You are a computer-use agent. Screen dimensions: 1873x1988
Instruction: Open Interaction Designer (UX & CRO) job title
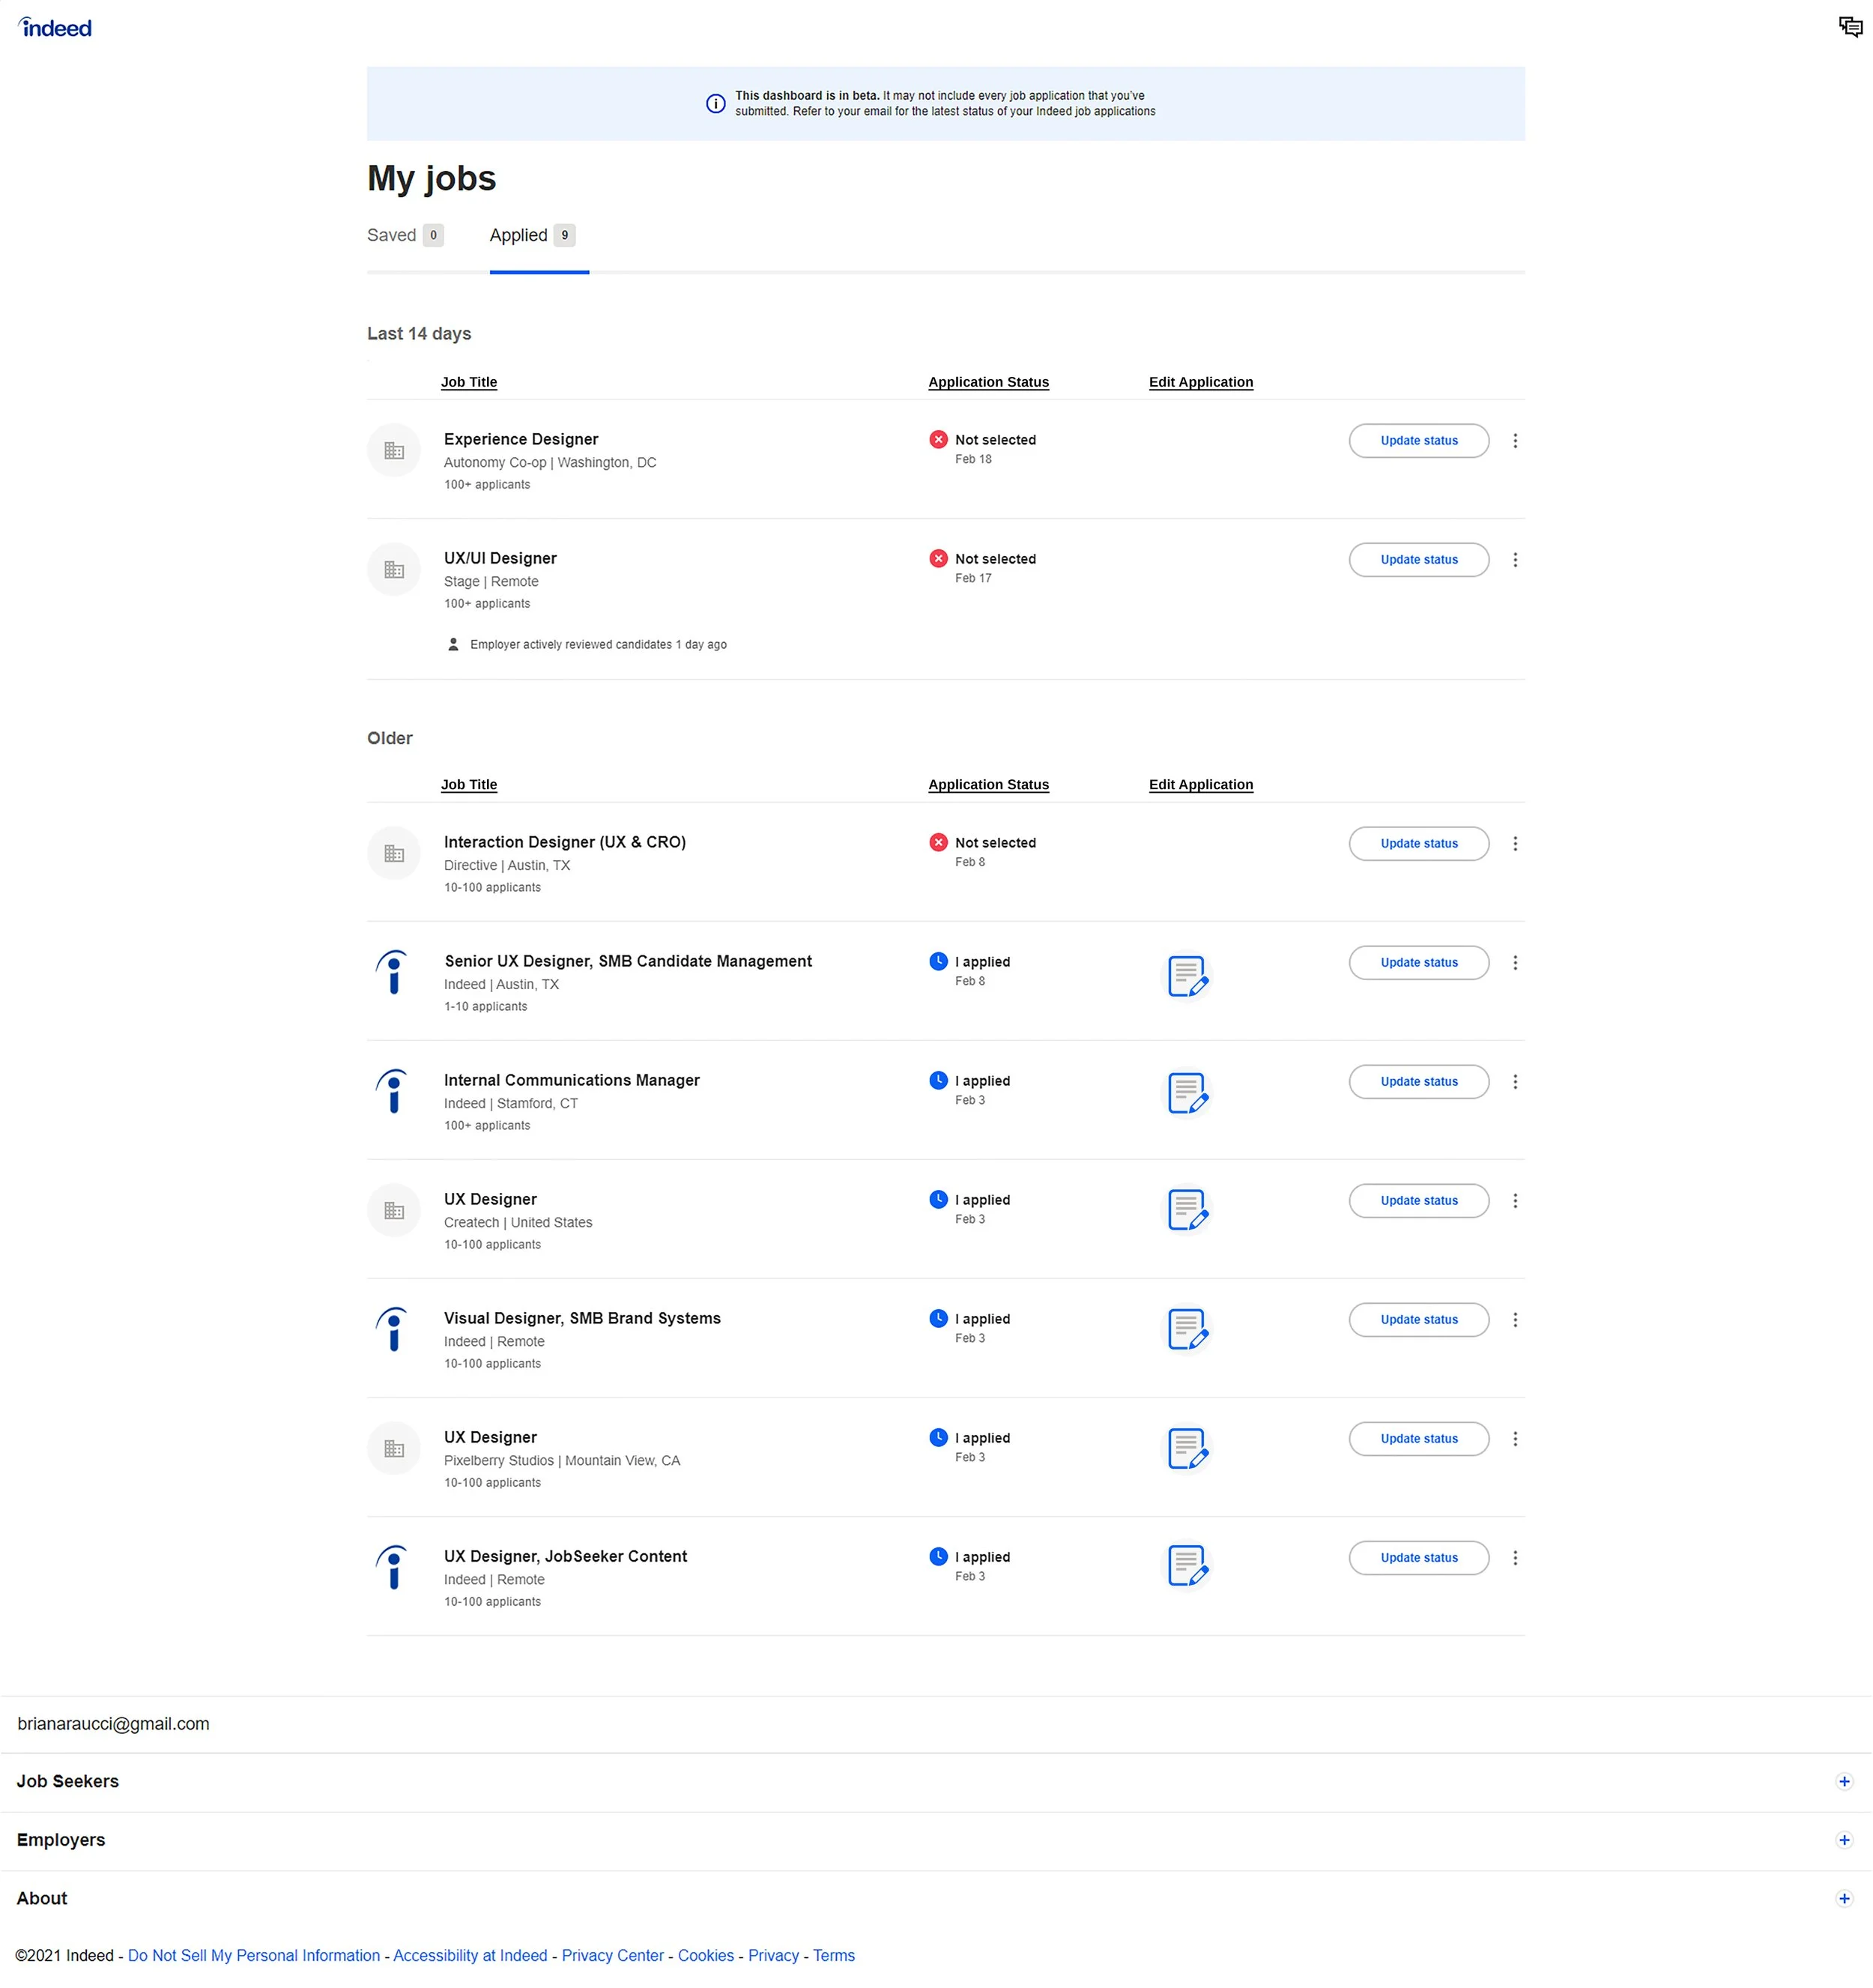[x=565, y=843]
